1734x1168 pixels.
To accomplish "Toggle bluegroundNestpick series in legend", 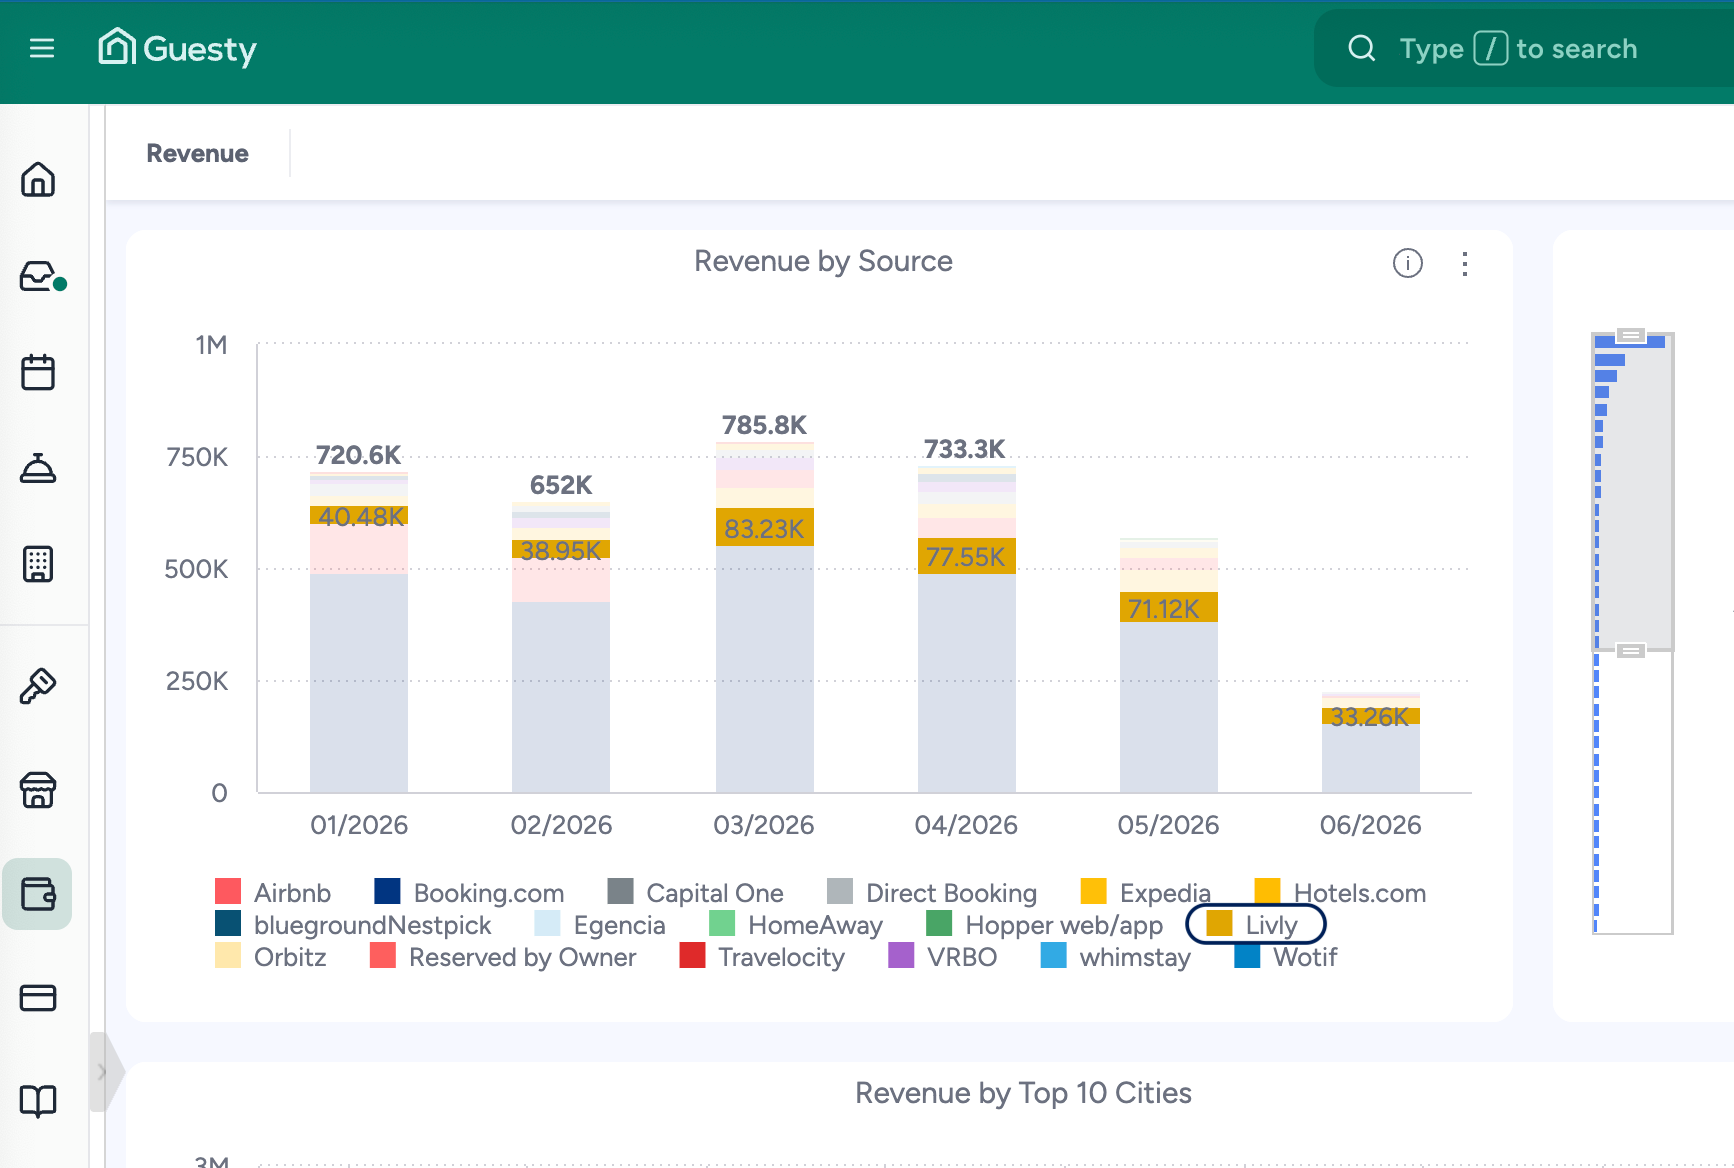I will tap(354, 924).
